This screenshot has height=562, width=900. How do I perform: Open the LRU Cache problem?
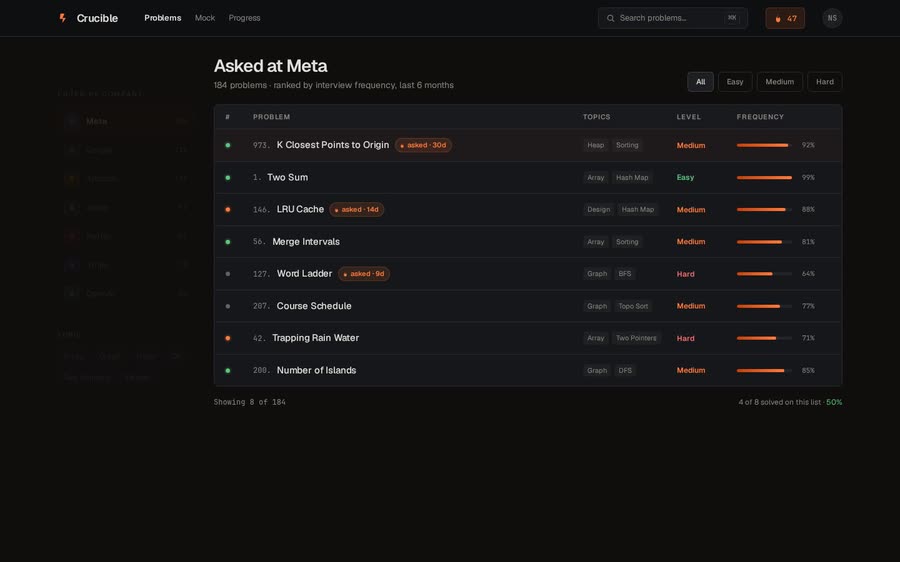[x=300, y=210]
